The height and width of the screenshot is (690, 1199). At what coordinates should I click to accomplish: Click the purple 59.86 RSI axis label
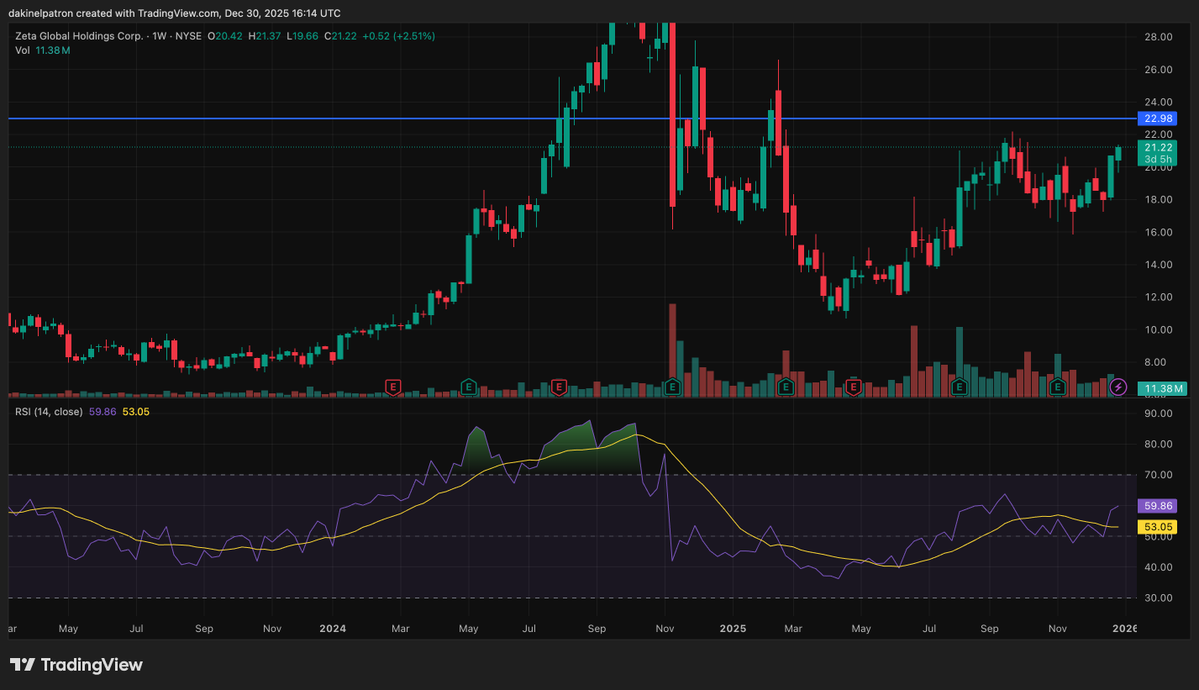click(1158, 506)
